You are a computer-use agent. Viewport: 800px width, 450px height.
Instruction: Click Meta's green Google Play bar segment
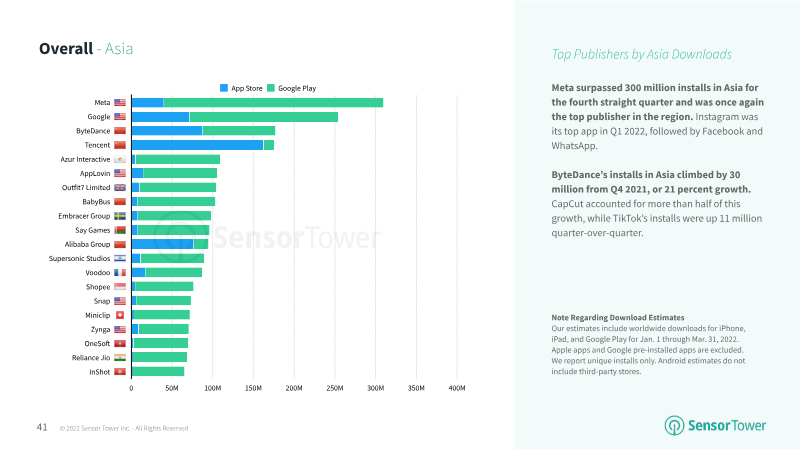(x=273, y=103)
